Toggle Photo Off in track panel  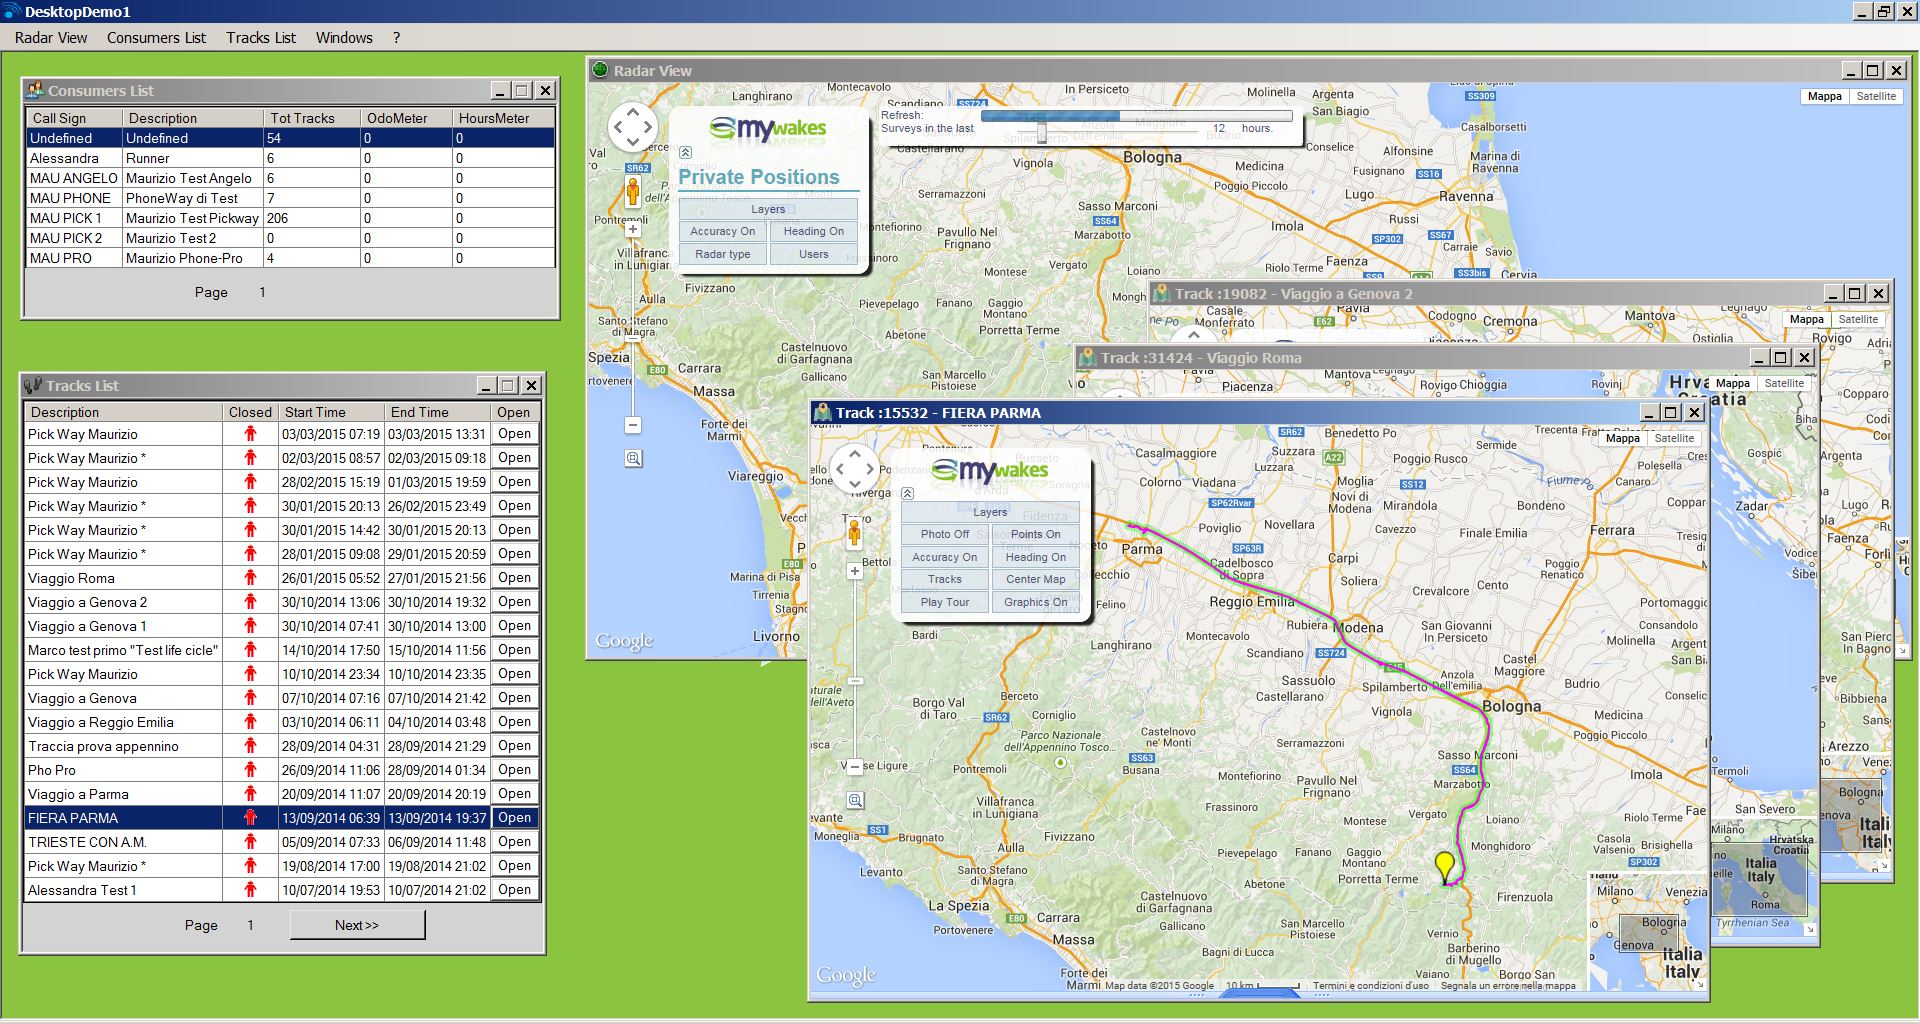(x=944, y=534)
